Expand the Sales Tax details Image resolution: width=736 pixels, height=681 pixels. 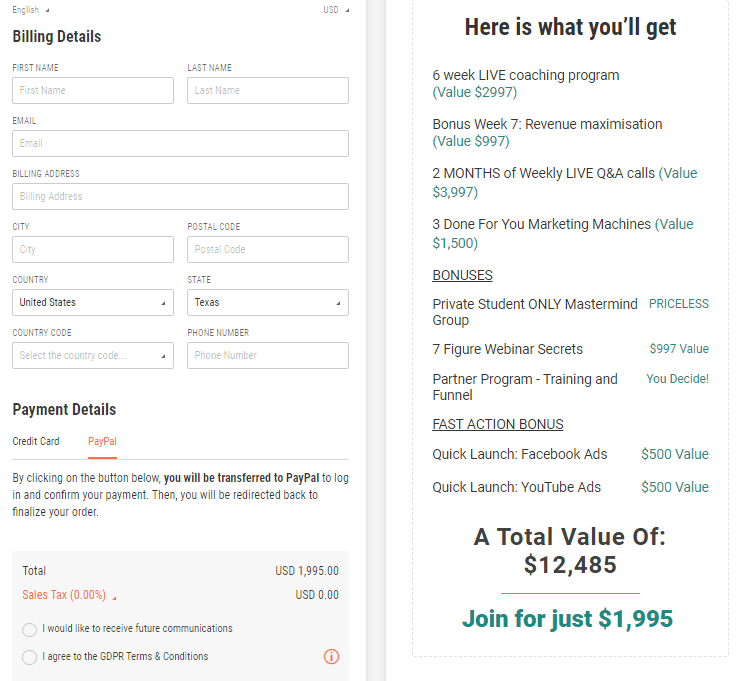[x=69, y=595]
